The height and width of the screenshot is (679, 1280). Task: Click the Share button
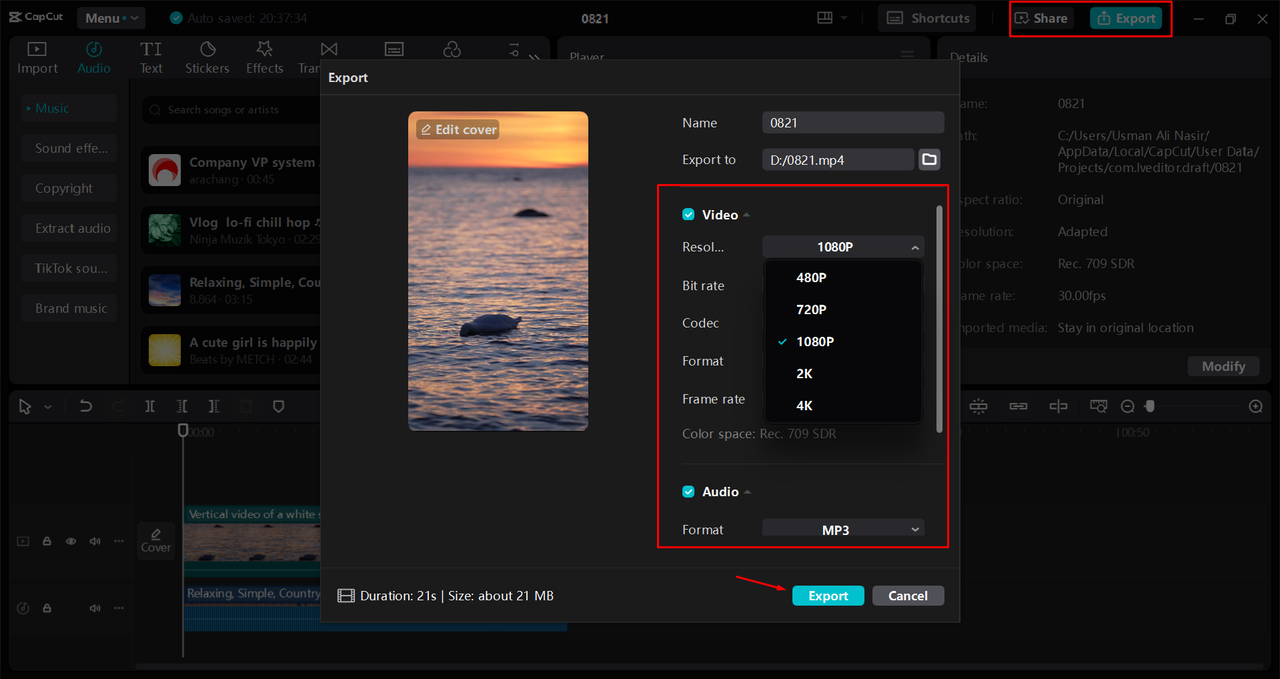click(x=1041, y=18)
